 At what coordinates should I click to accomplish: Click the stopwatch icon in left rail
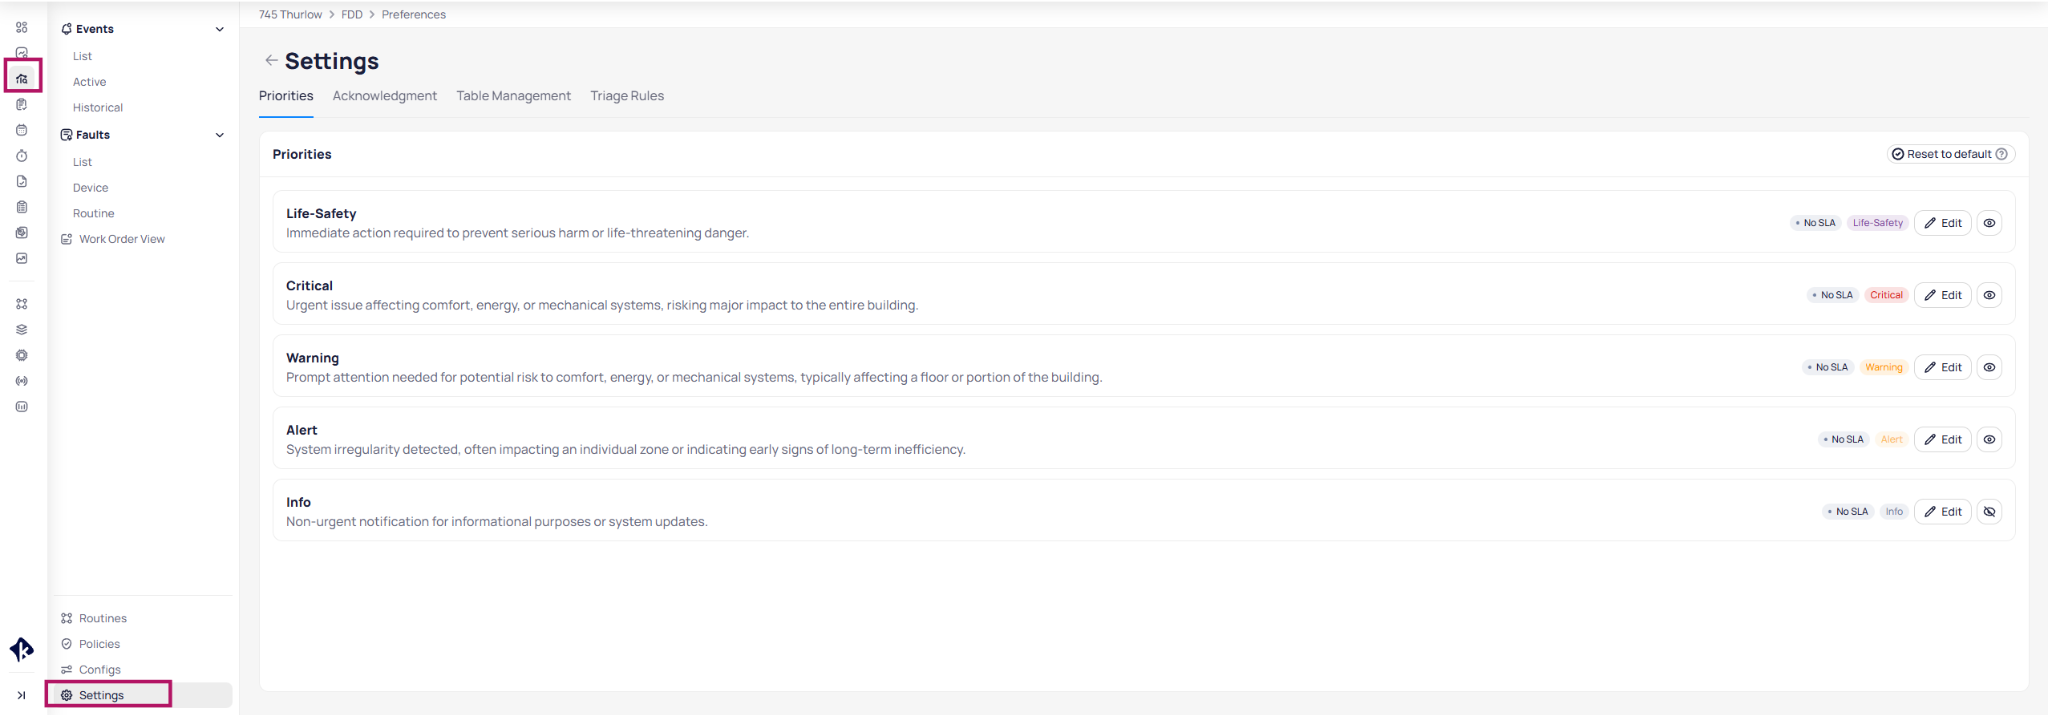pos(22,156)
